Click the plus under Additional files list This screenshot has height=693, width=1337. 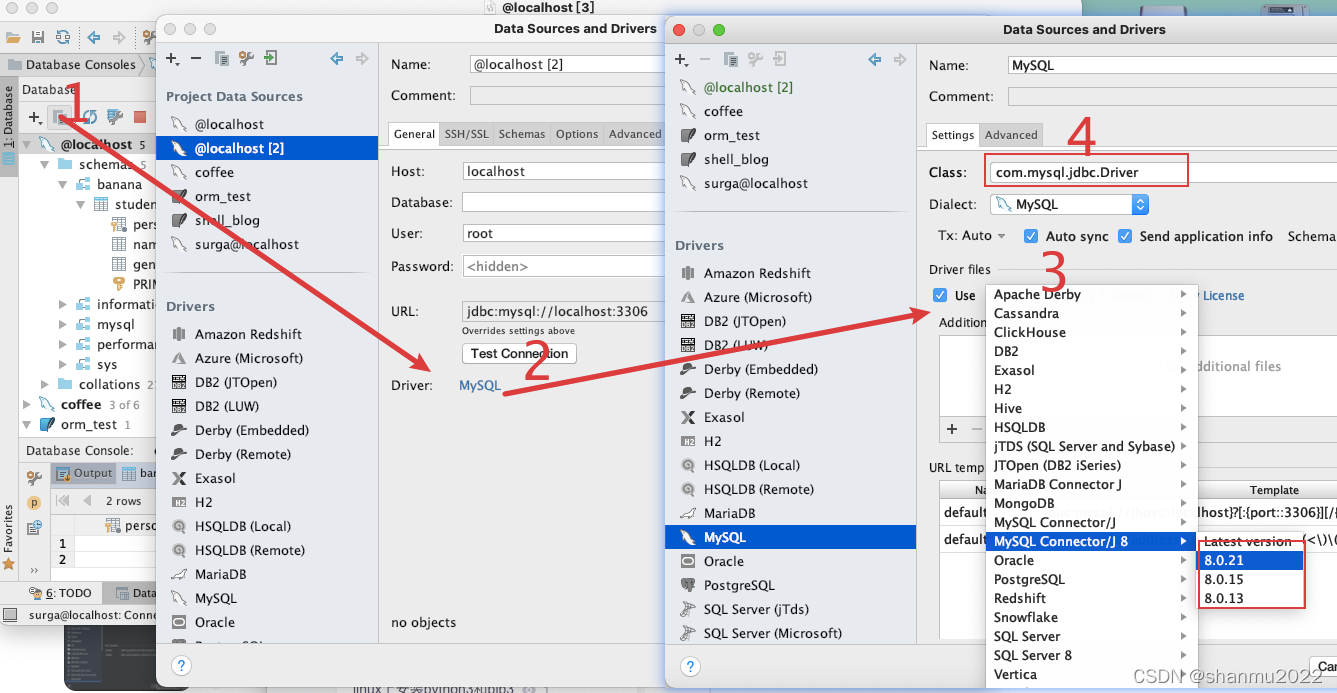tap(952, 429)
